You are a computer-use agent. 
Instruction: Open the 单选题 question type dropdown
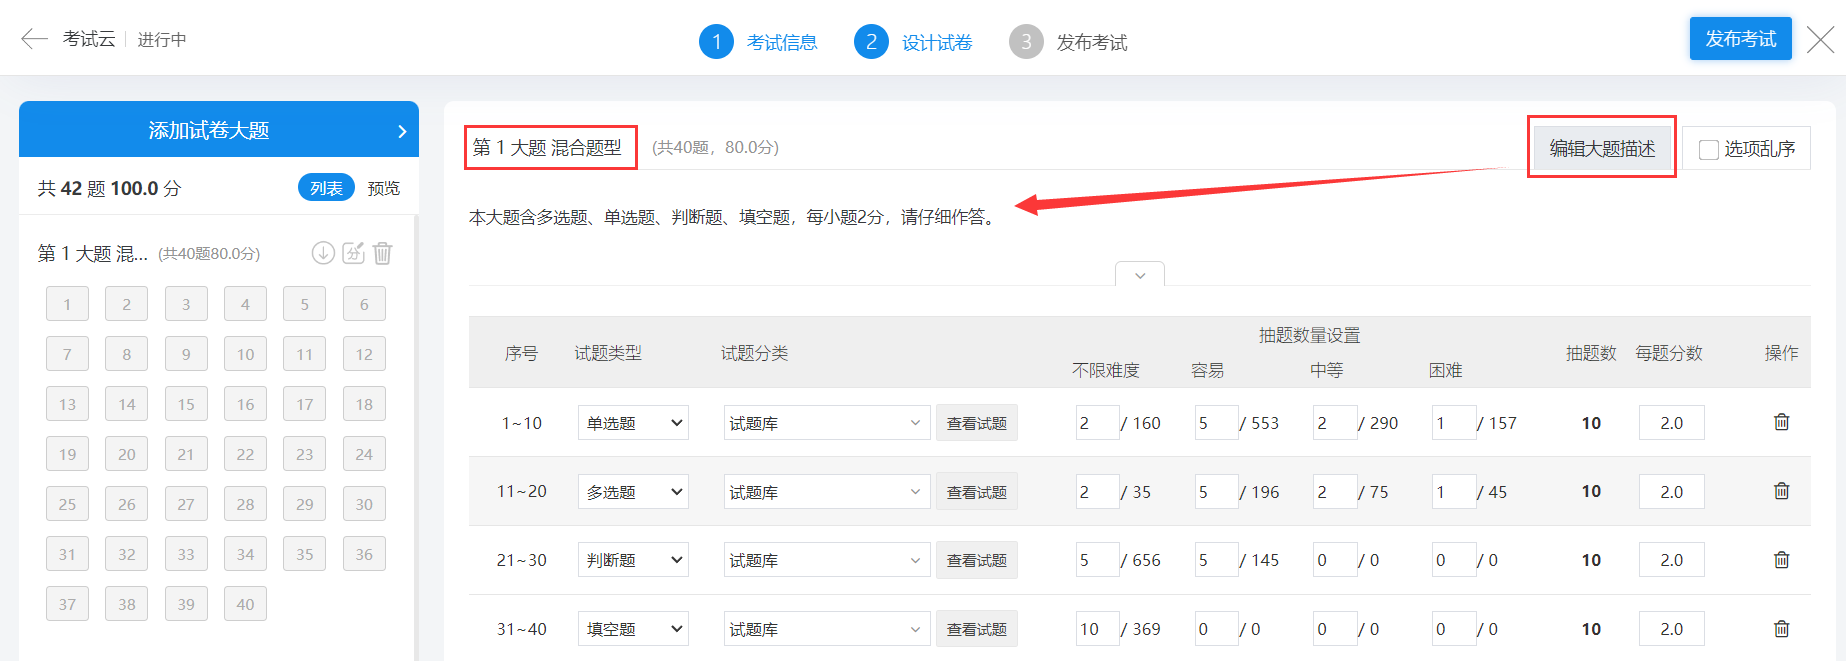point(633,423)
